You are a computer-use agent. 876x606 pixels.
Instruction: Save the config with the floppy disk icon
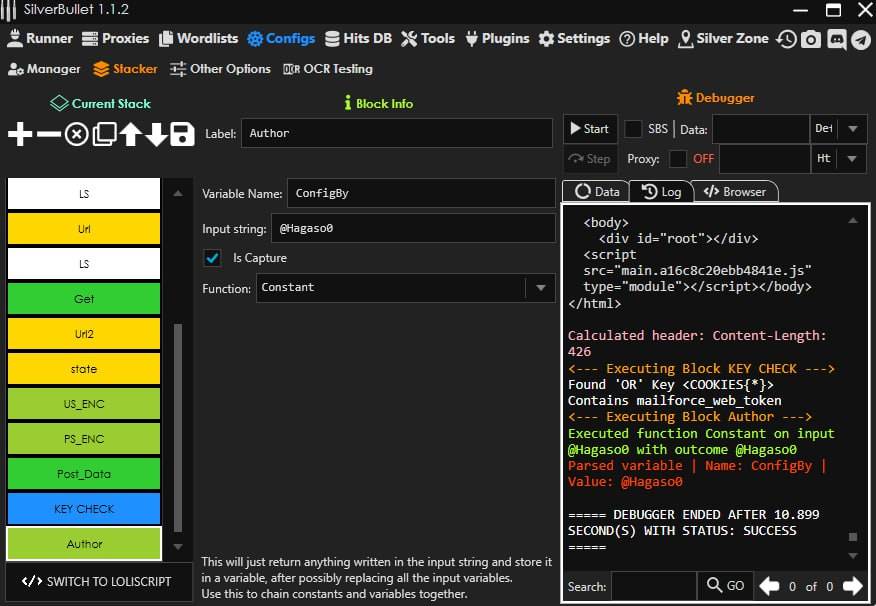[182, 134]
